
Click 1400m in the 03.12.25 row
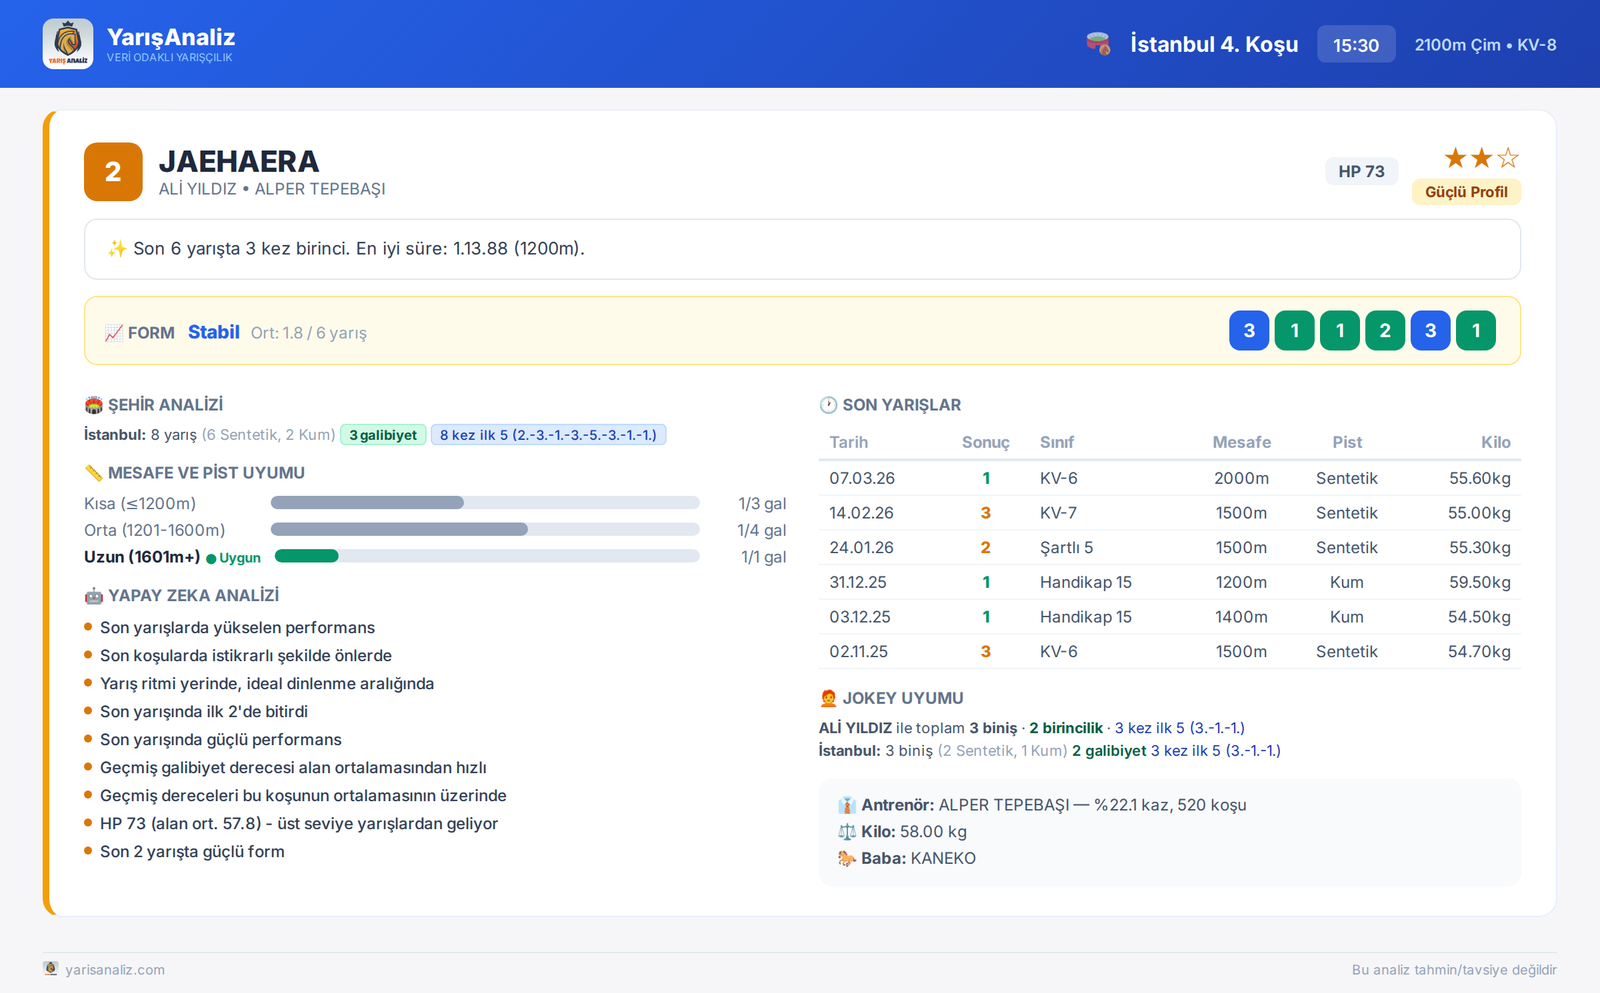[x=1241, y=617]
